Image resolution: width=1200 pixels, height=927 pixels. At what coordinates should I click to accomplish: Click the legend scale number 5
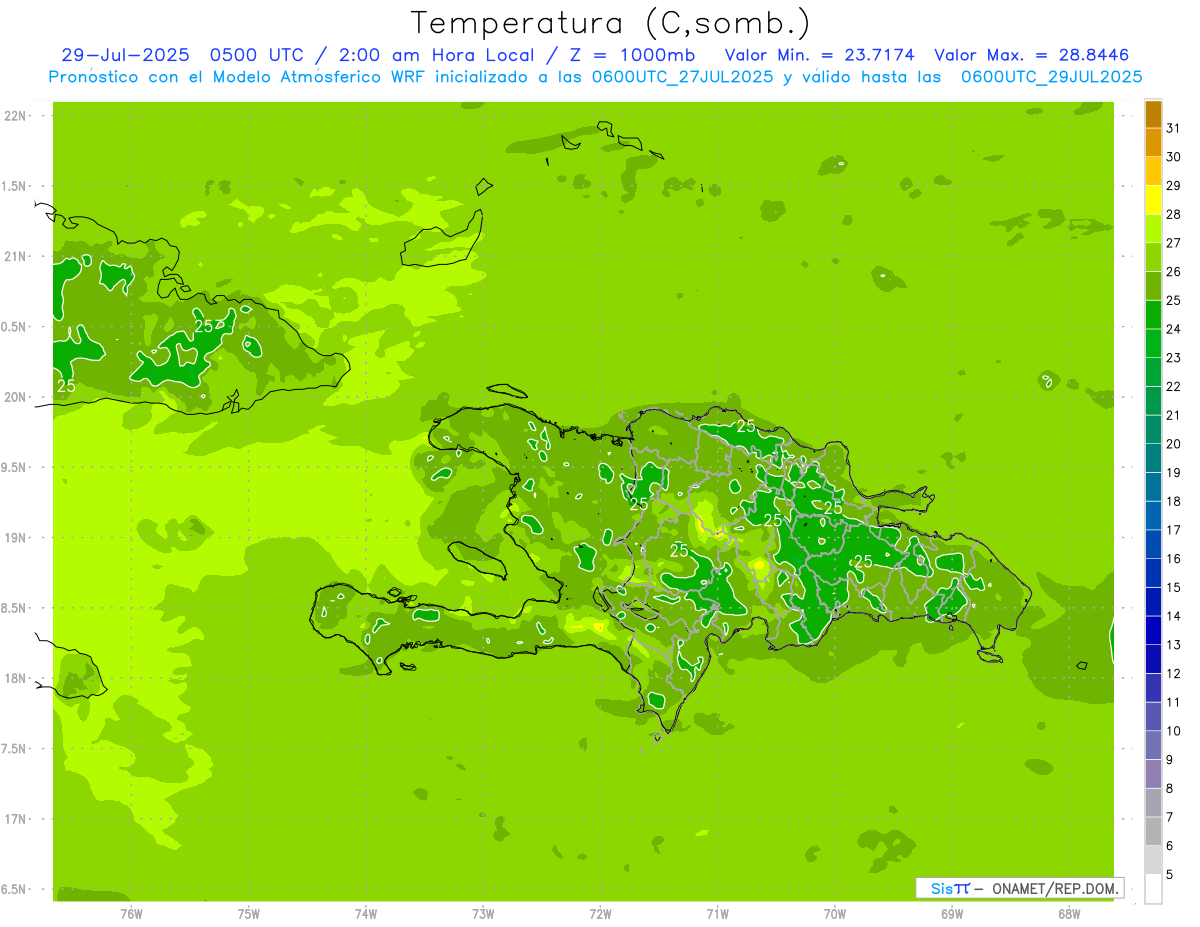pos(1170,875)
